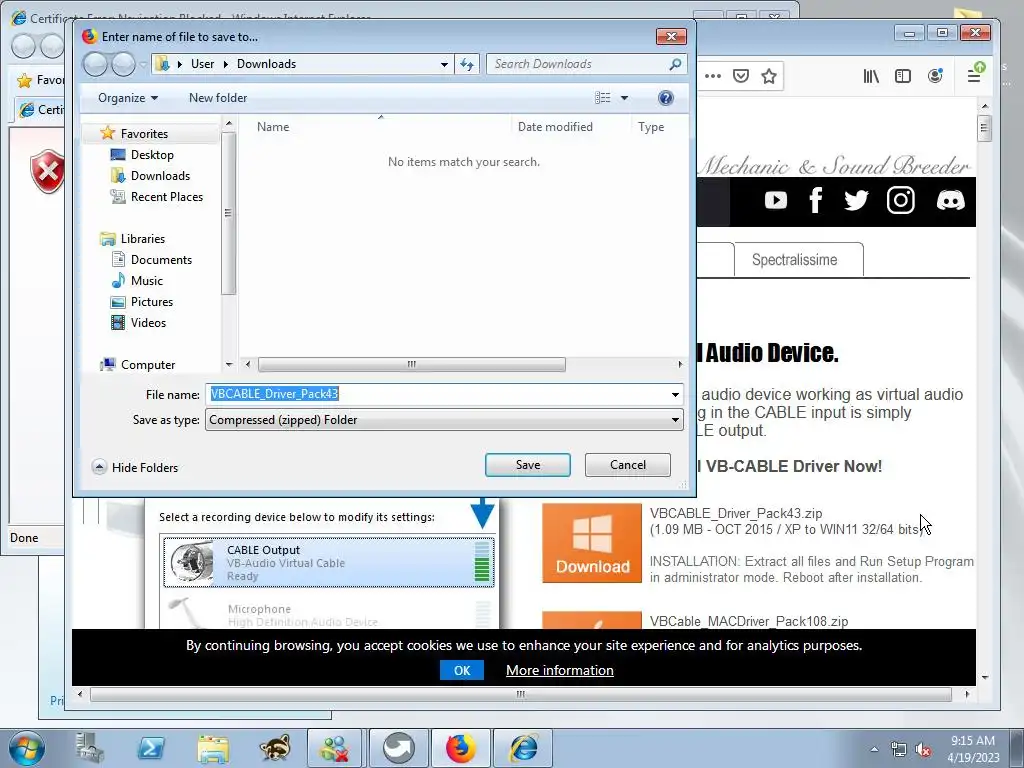Screen dimensions: 1024x768
Task: Open address path history dropdown
Action: pos(444,64)
